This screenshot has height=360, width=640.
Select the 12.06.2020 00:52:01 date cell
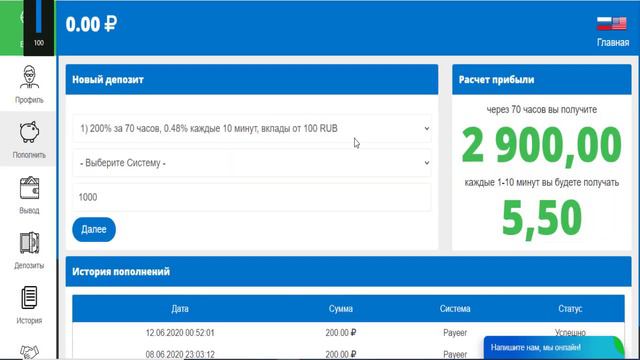click(180, 333)
